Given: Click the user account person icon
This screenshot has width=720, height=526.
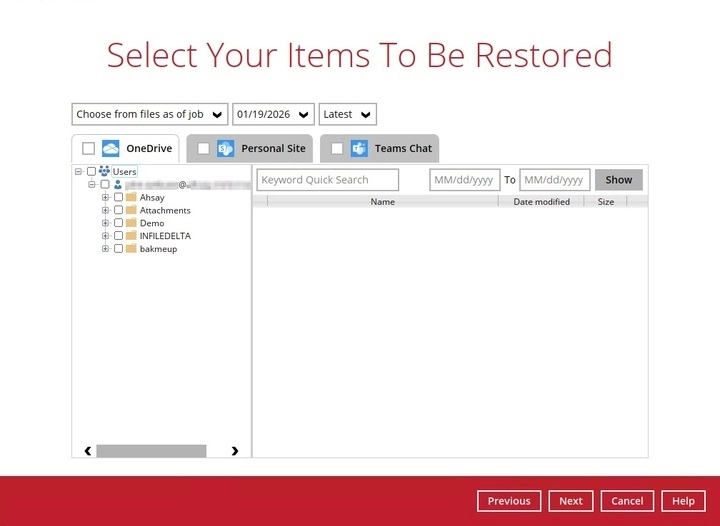Looking at the screenshot, I should [118, 185].
